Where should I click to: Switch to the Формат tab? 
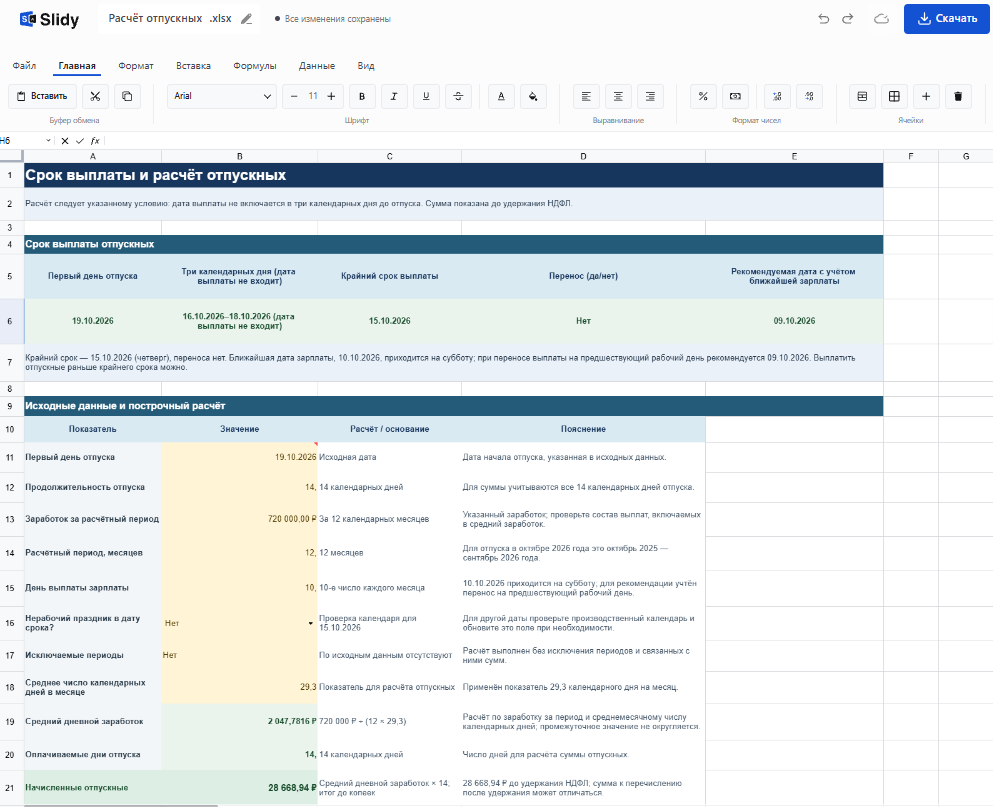[136, 66]
